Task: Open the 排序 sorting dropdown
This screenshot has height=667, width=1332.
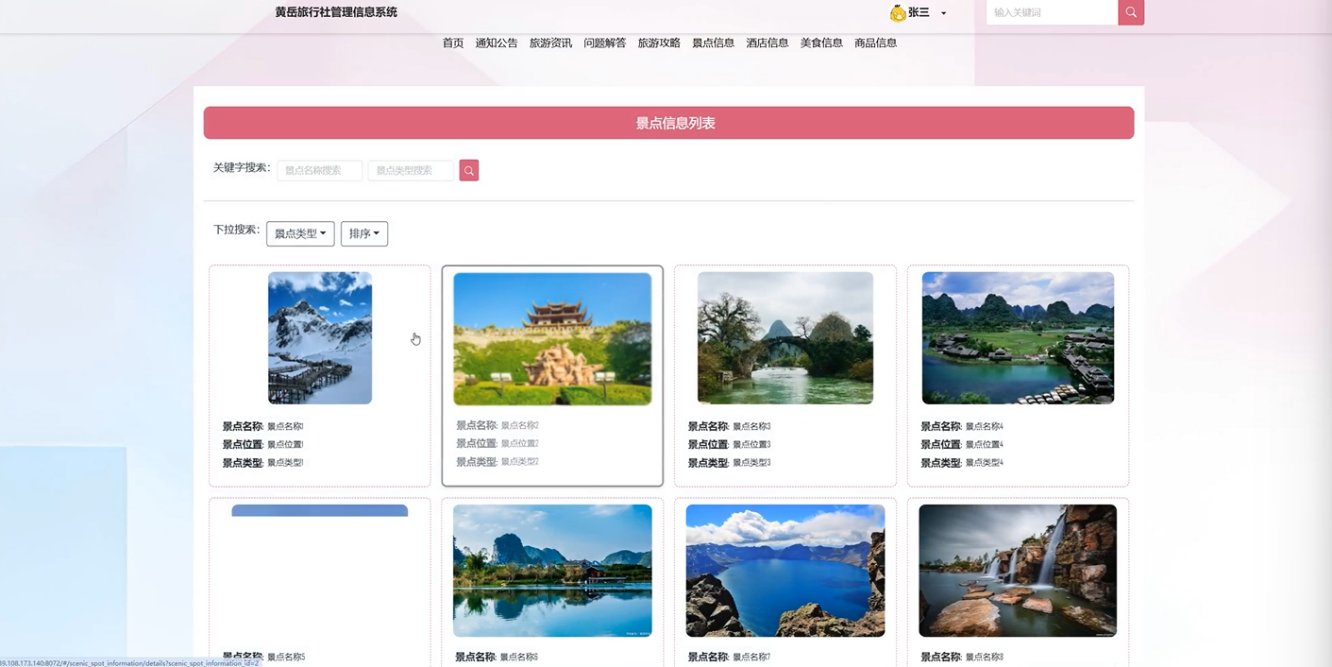Action: [x=364, y=234]
